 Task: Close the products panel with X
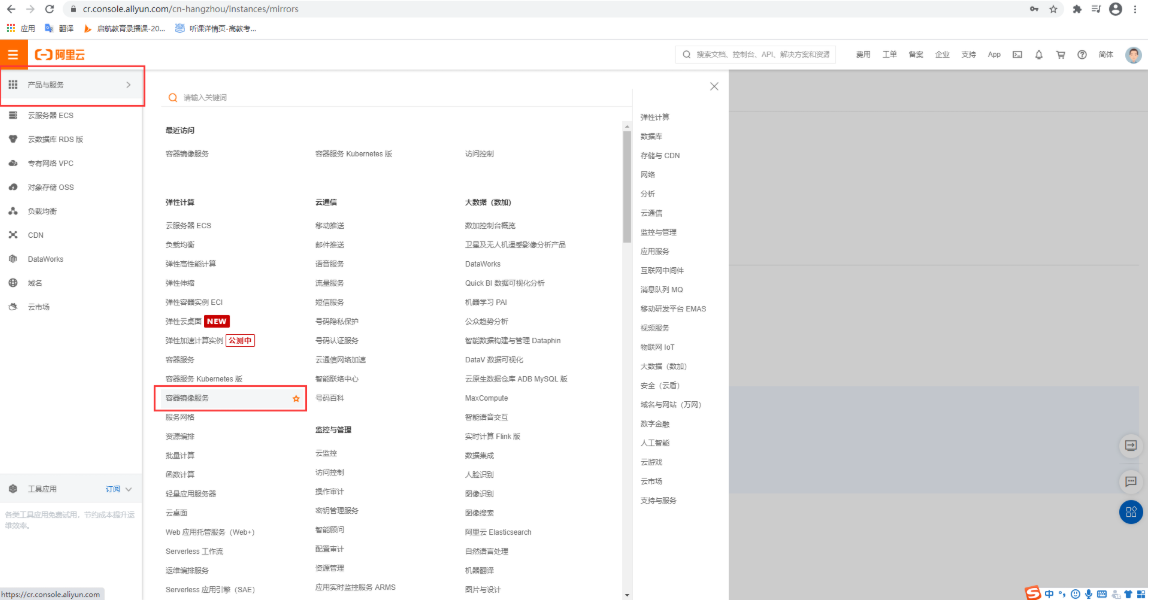pos(714,86)
